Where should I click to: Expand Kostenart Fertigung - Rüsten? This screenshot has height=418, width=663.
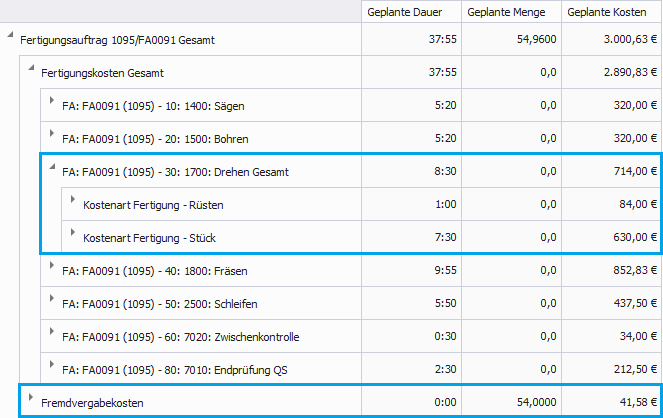(73, 203)
